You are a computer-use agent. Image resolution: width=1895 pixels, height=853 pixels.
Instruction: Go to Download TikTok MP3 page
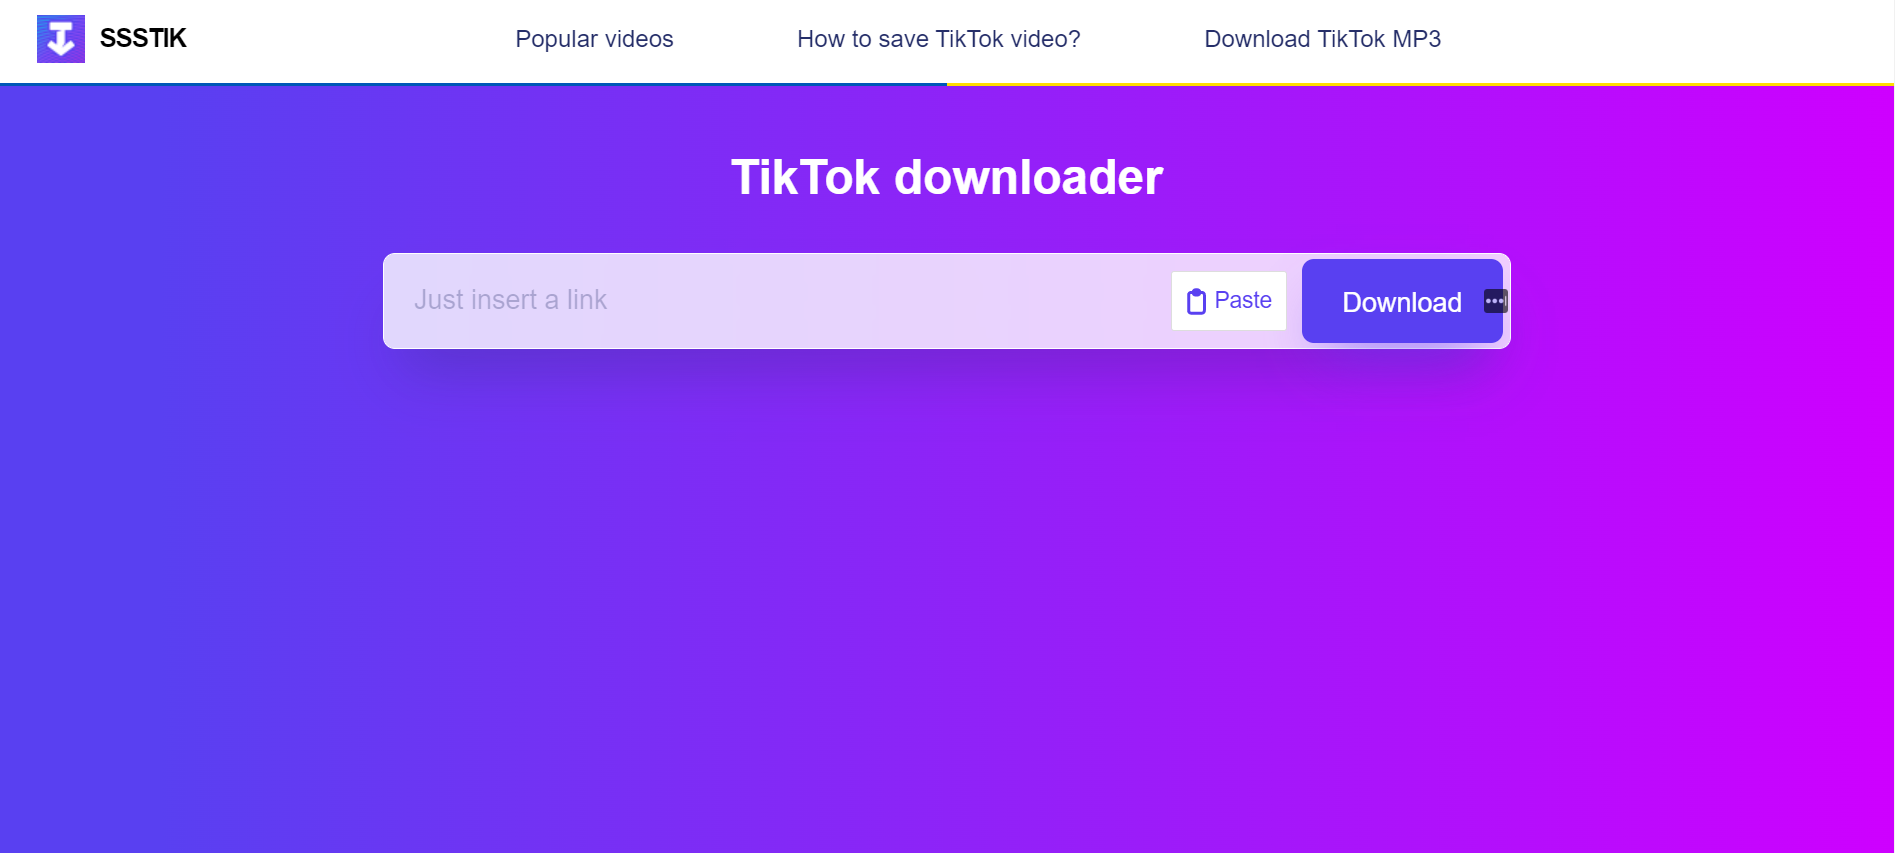pyautogui.click(x=1322, y=39)
